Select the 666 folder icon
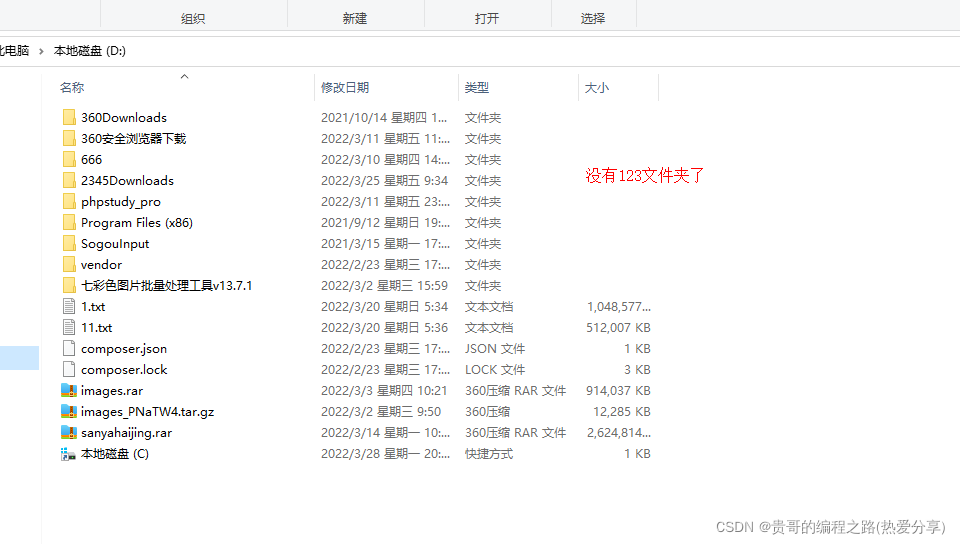The image size is (960, 544). (x=69, y=159)
